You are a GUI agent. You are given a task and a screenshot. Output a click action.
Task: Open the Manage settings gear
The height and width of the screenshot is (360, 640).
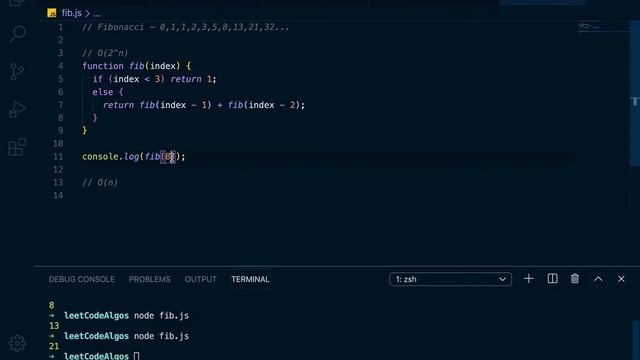17,343
